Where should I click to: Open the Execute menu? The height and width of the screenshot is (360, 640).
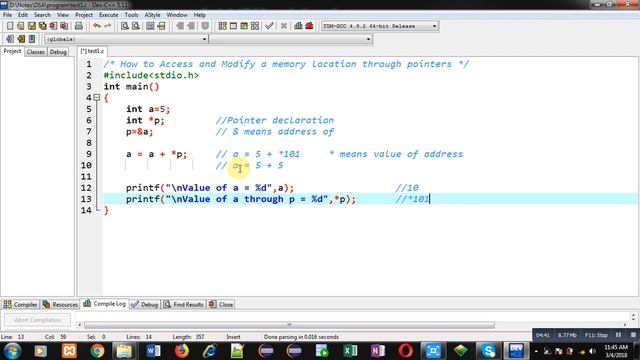(x=109, y=15)
